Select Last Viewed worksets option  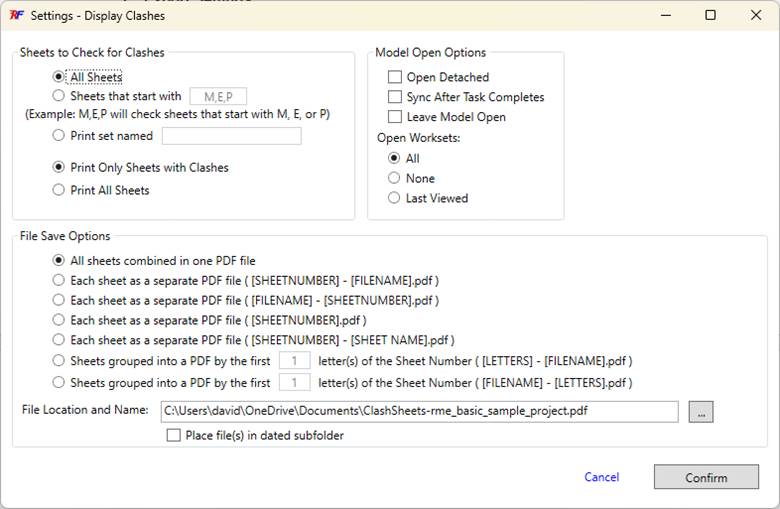tap(395, 198)
